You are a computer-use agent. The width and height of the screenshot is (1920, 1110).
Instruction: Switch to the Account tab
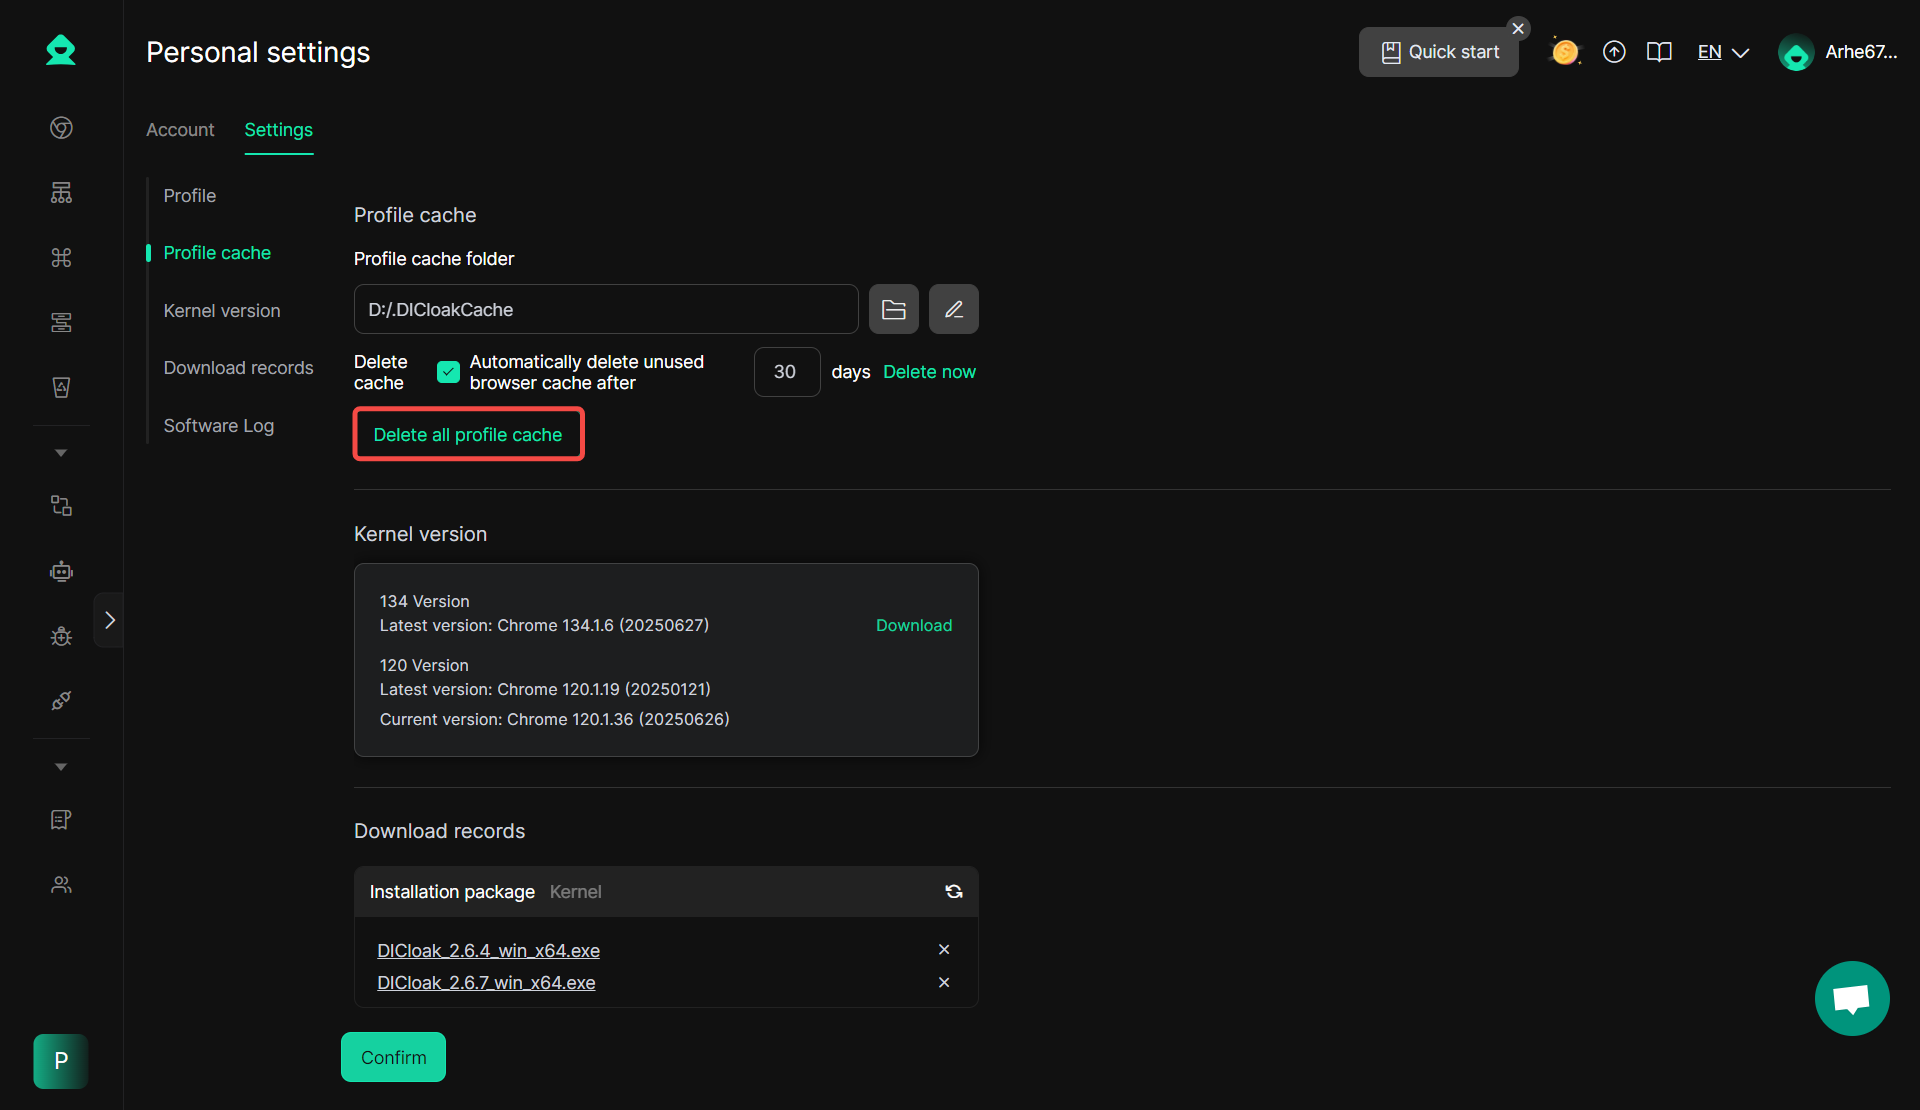[x=180, y=130]
